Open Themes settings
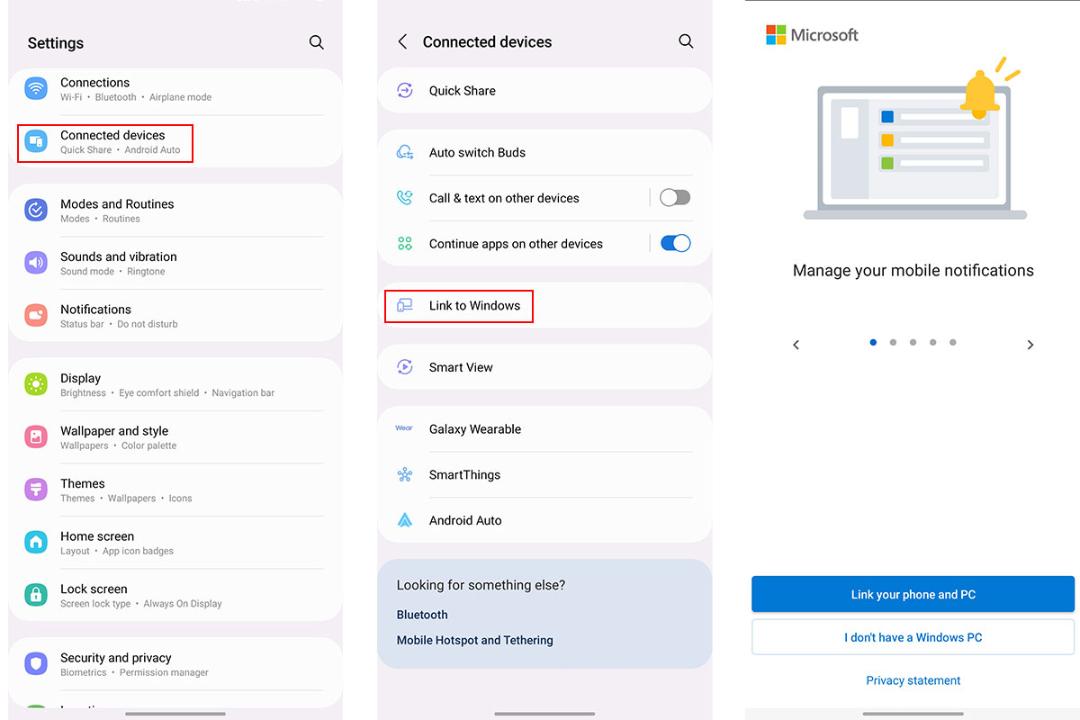The image size is (1080, 720). (x=175, y=490)
